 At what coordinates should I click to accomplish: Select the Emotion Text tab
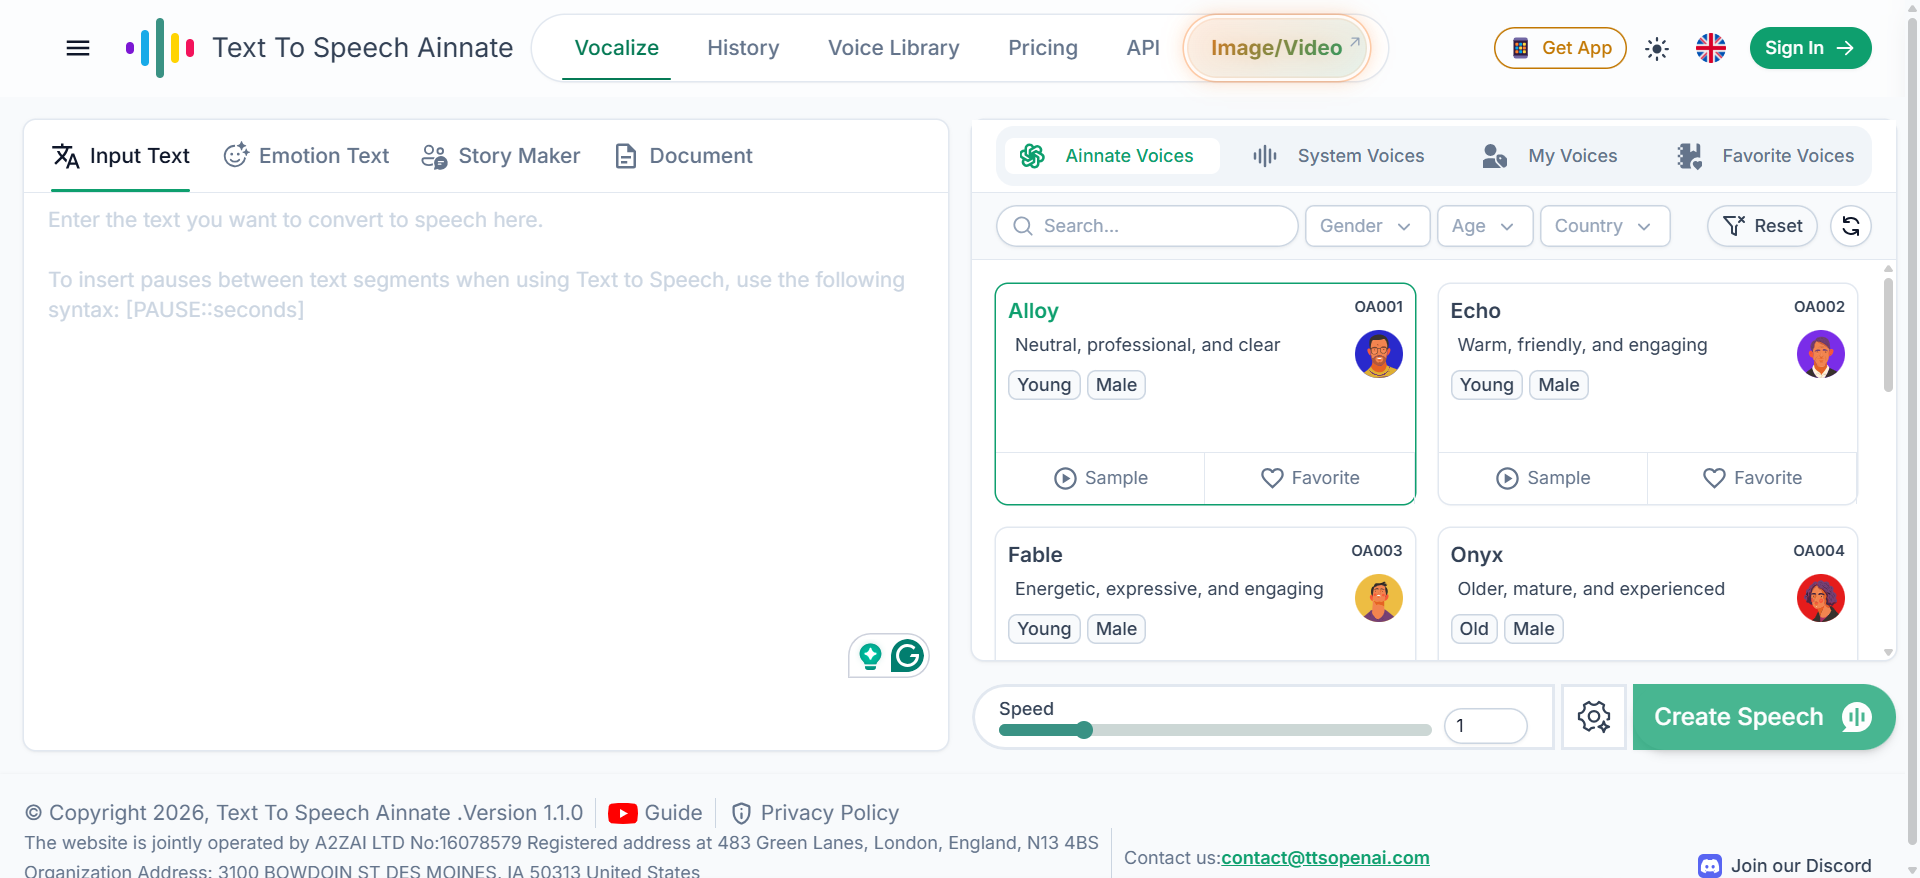[306, 156]
